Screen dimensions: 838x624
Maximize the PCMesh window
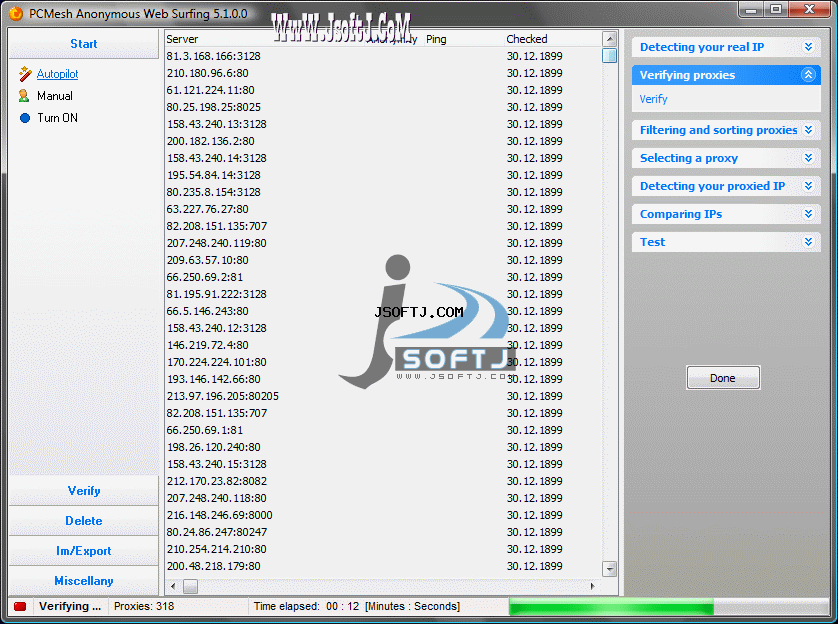(775, 10)
